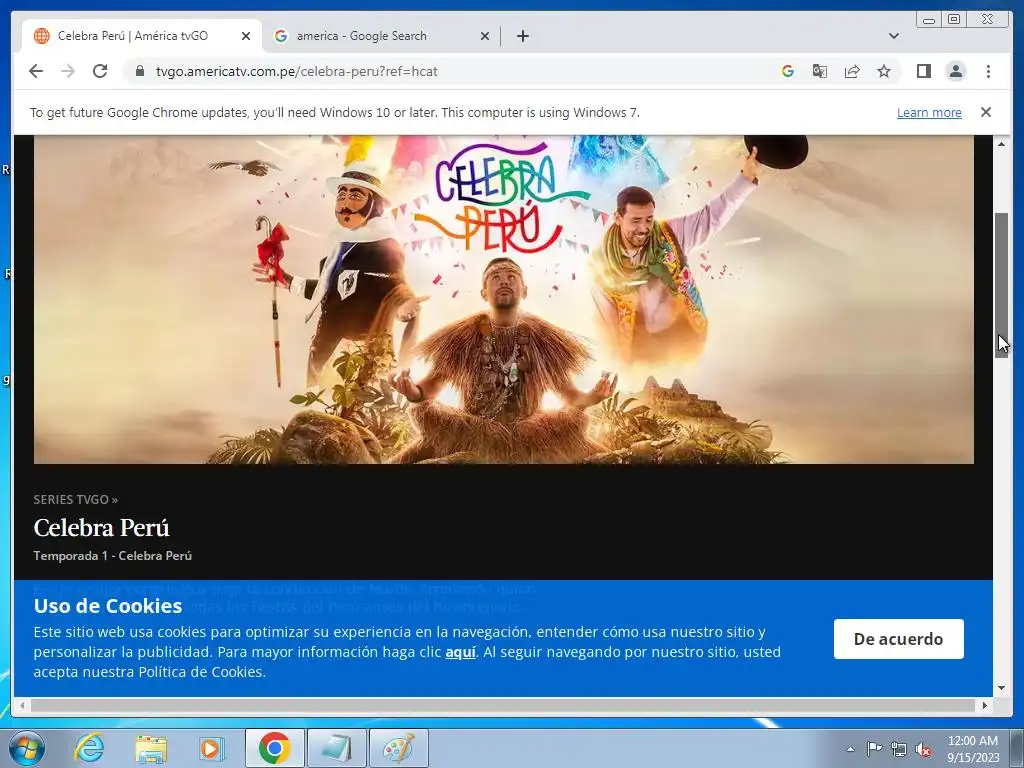Expand tab search dropdown arrow
The image size is (1024, 768).
click(x=894, y=36)
